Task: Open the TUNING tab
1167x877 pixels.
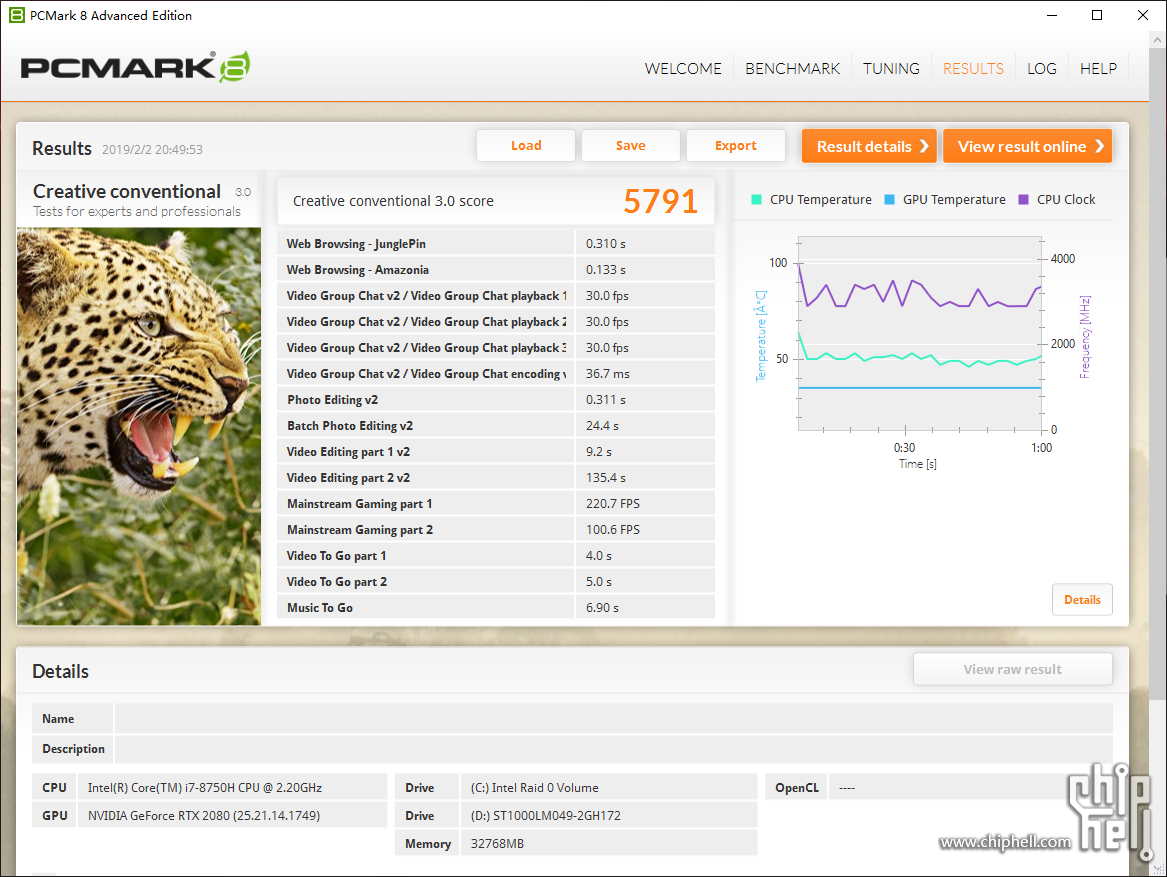Action: (891, 68)
